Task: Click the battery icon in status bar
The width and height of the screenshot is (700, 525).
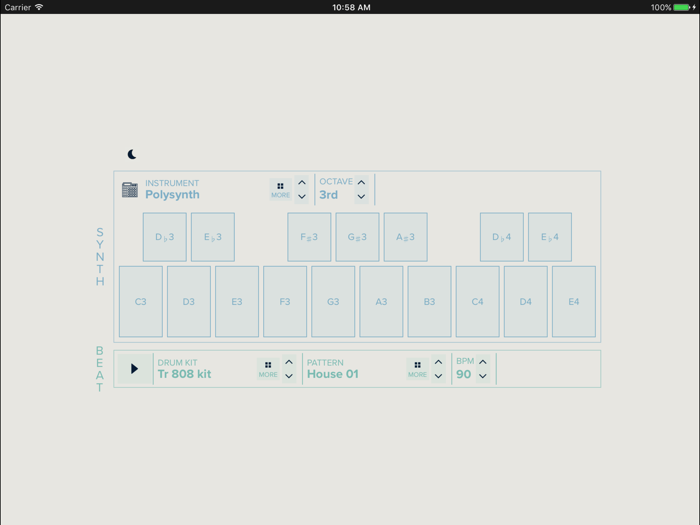Action: coord(682,7)
